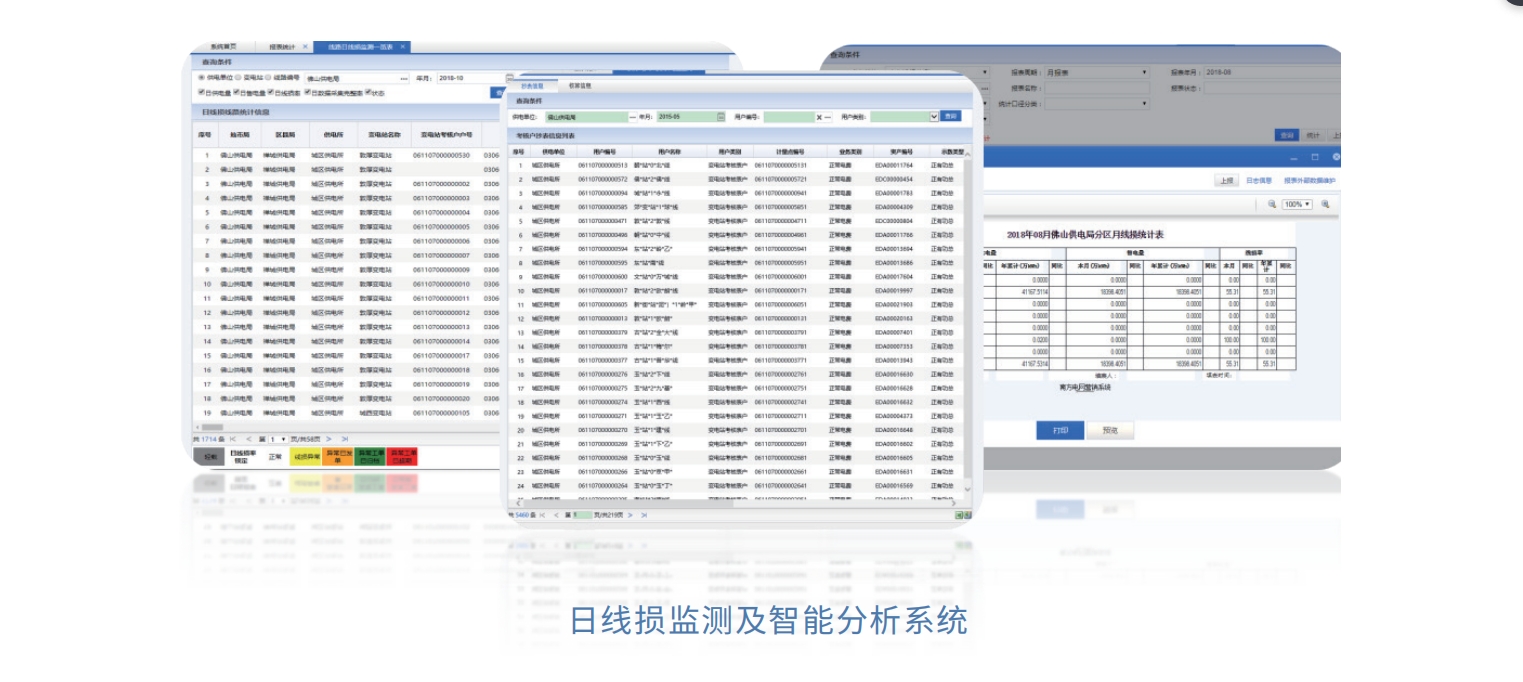
Task: Open the 100% zoom level dropdown
Action: pos(1298,204)
